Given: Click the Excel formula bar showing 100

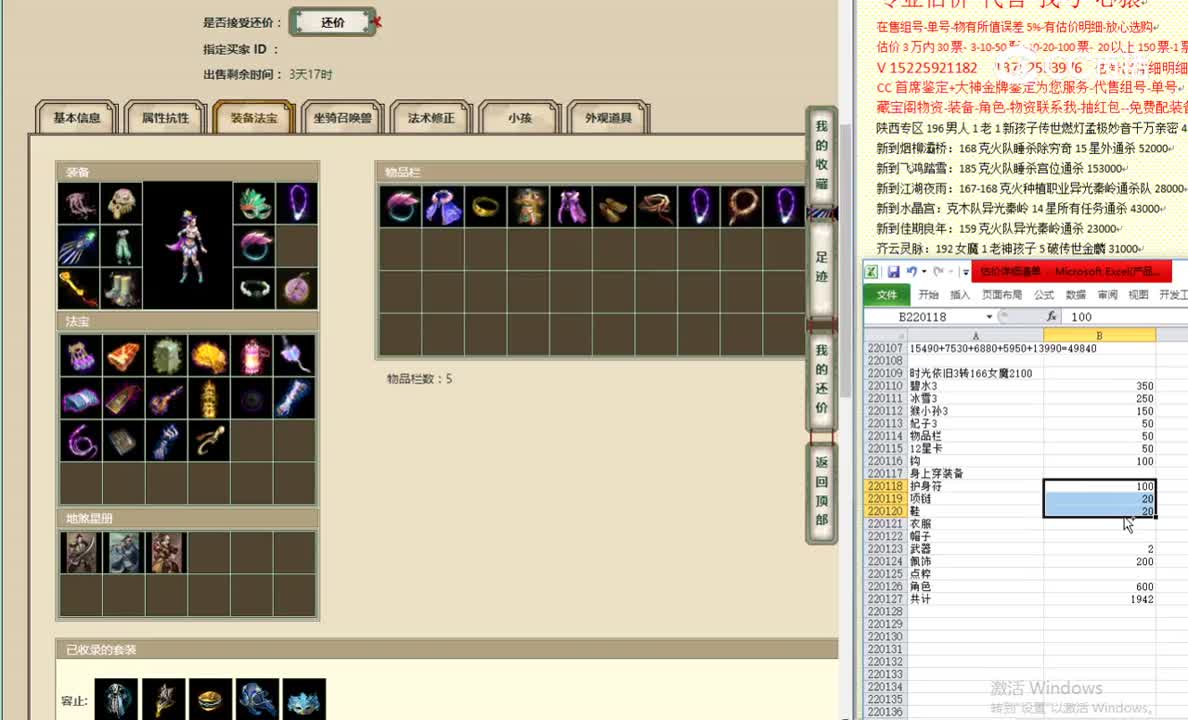Looking at the screenshot, I should point(1125,317).
